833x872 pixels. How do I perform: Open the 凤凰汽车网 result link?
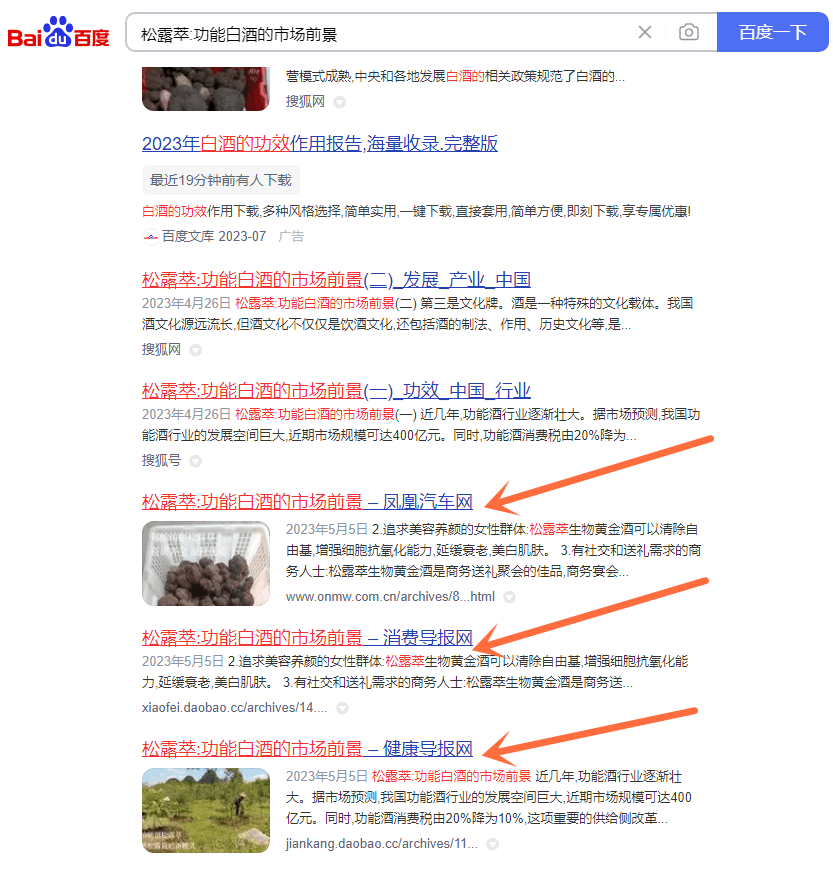[307, 502]
